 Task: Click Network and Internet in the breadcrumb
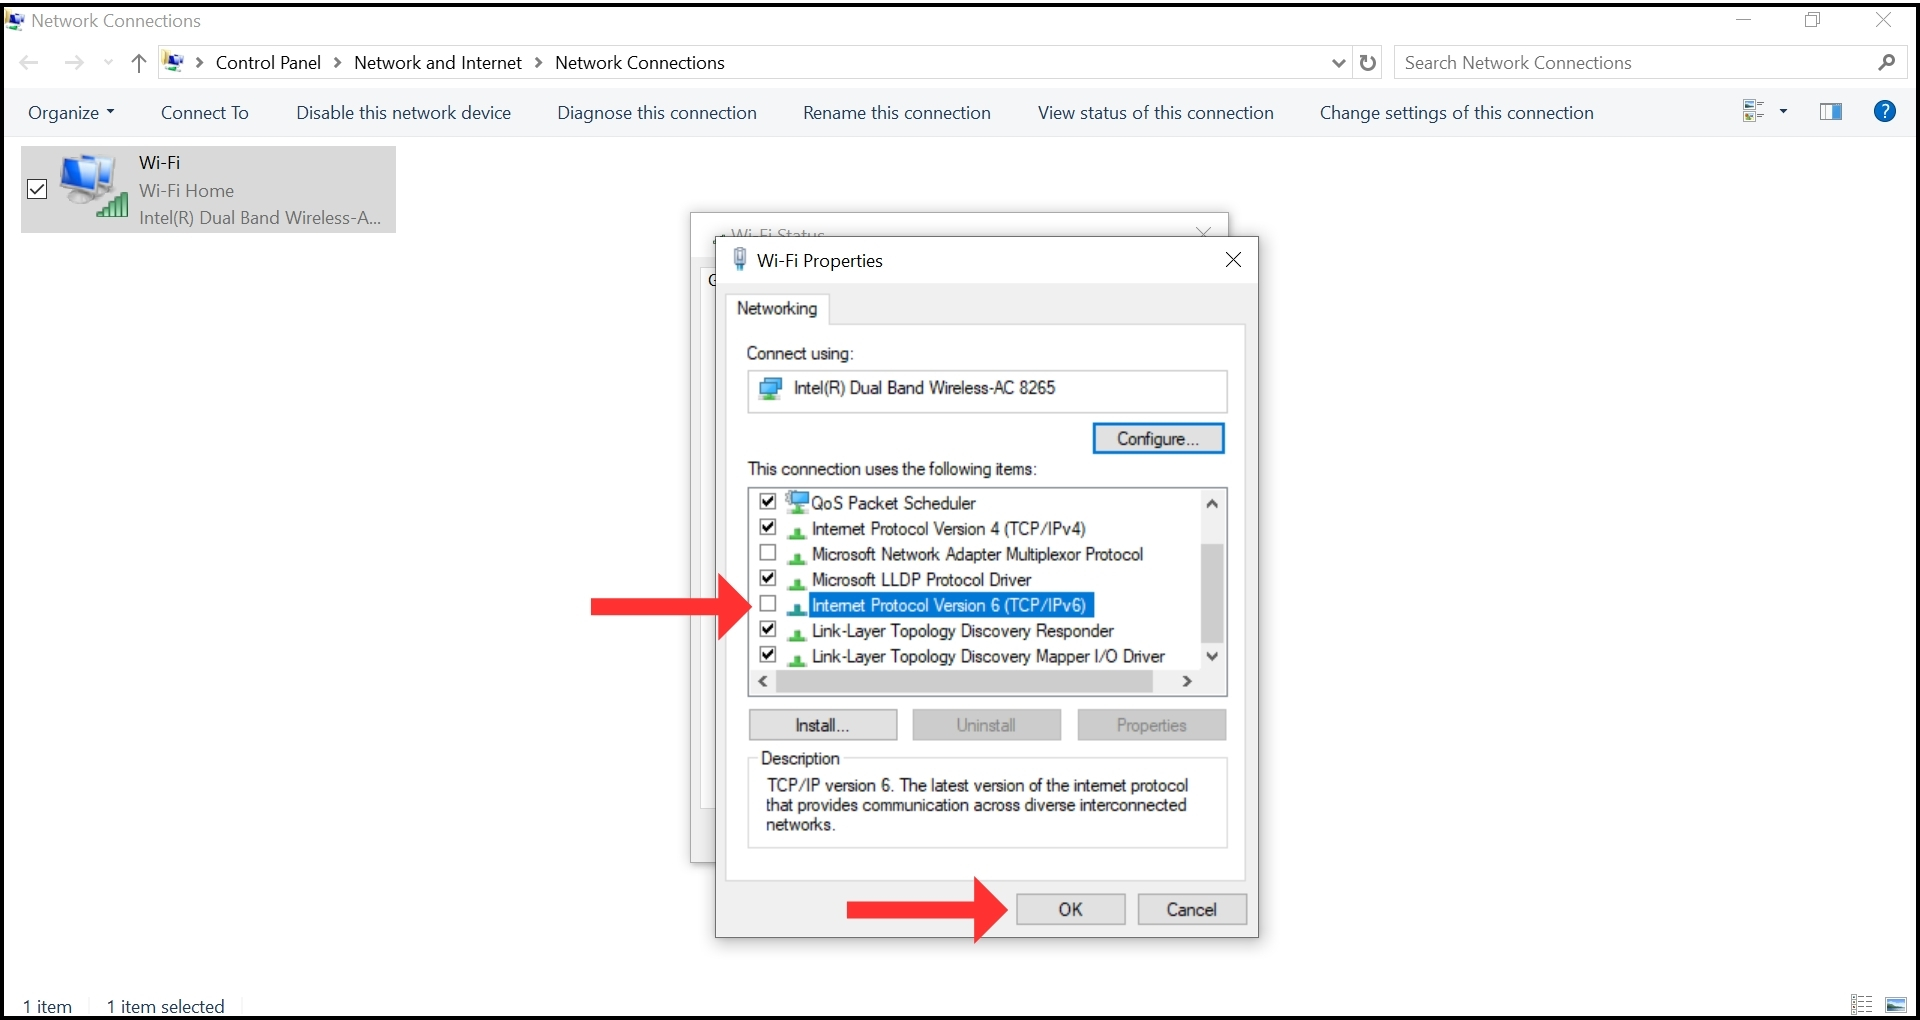pos(438,63)
